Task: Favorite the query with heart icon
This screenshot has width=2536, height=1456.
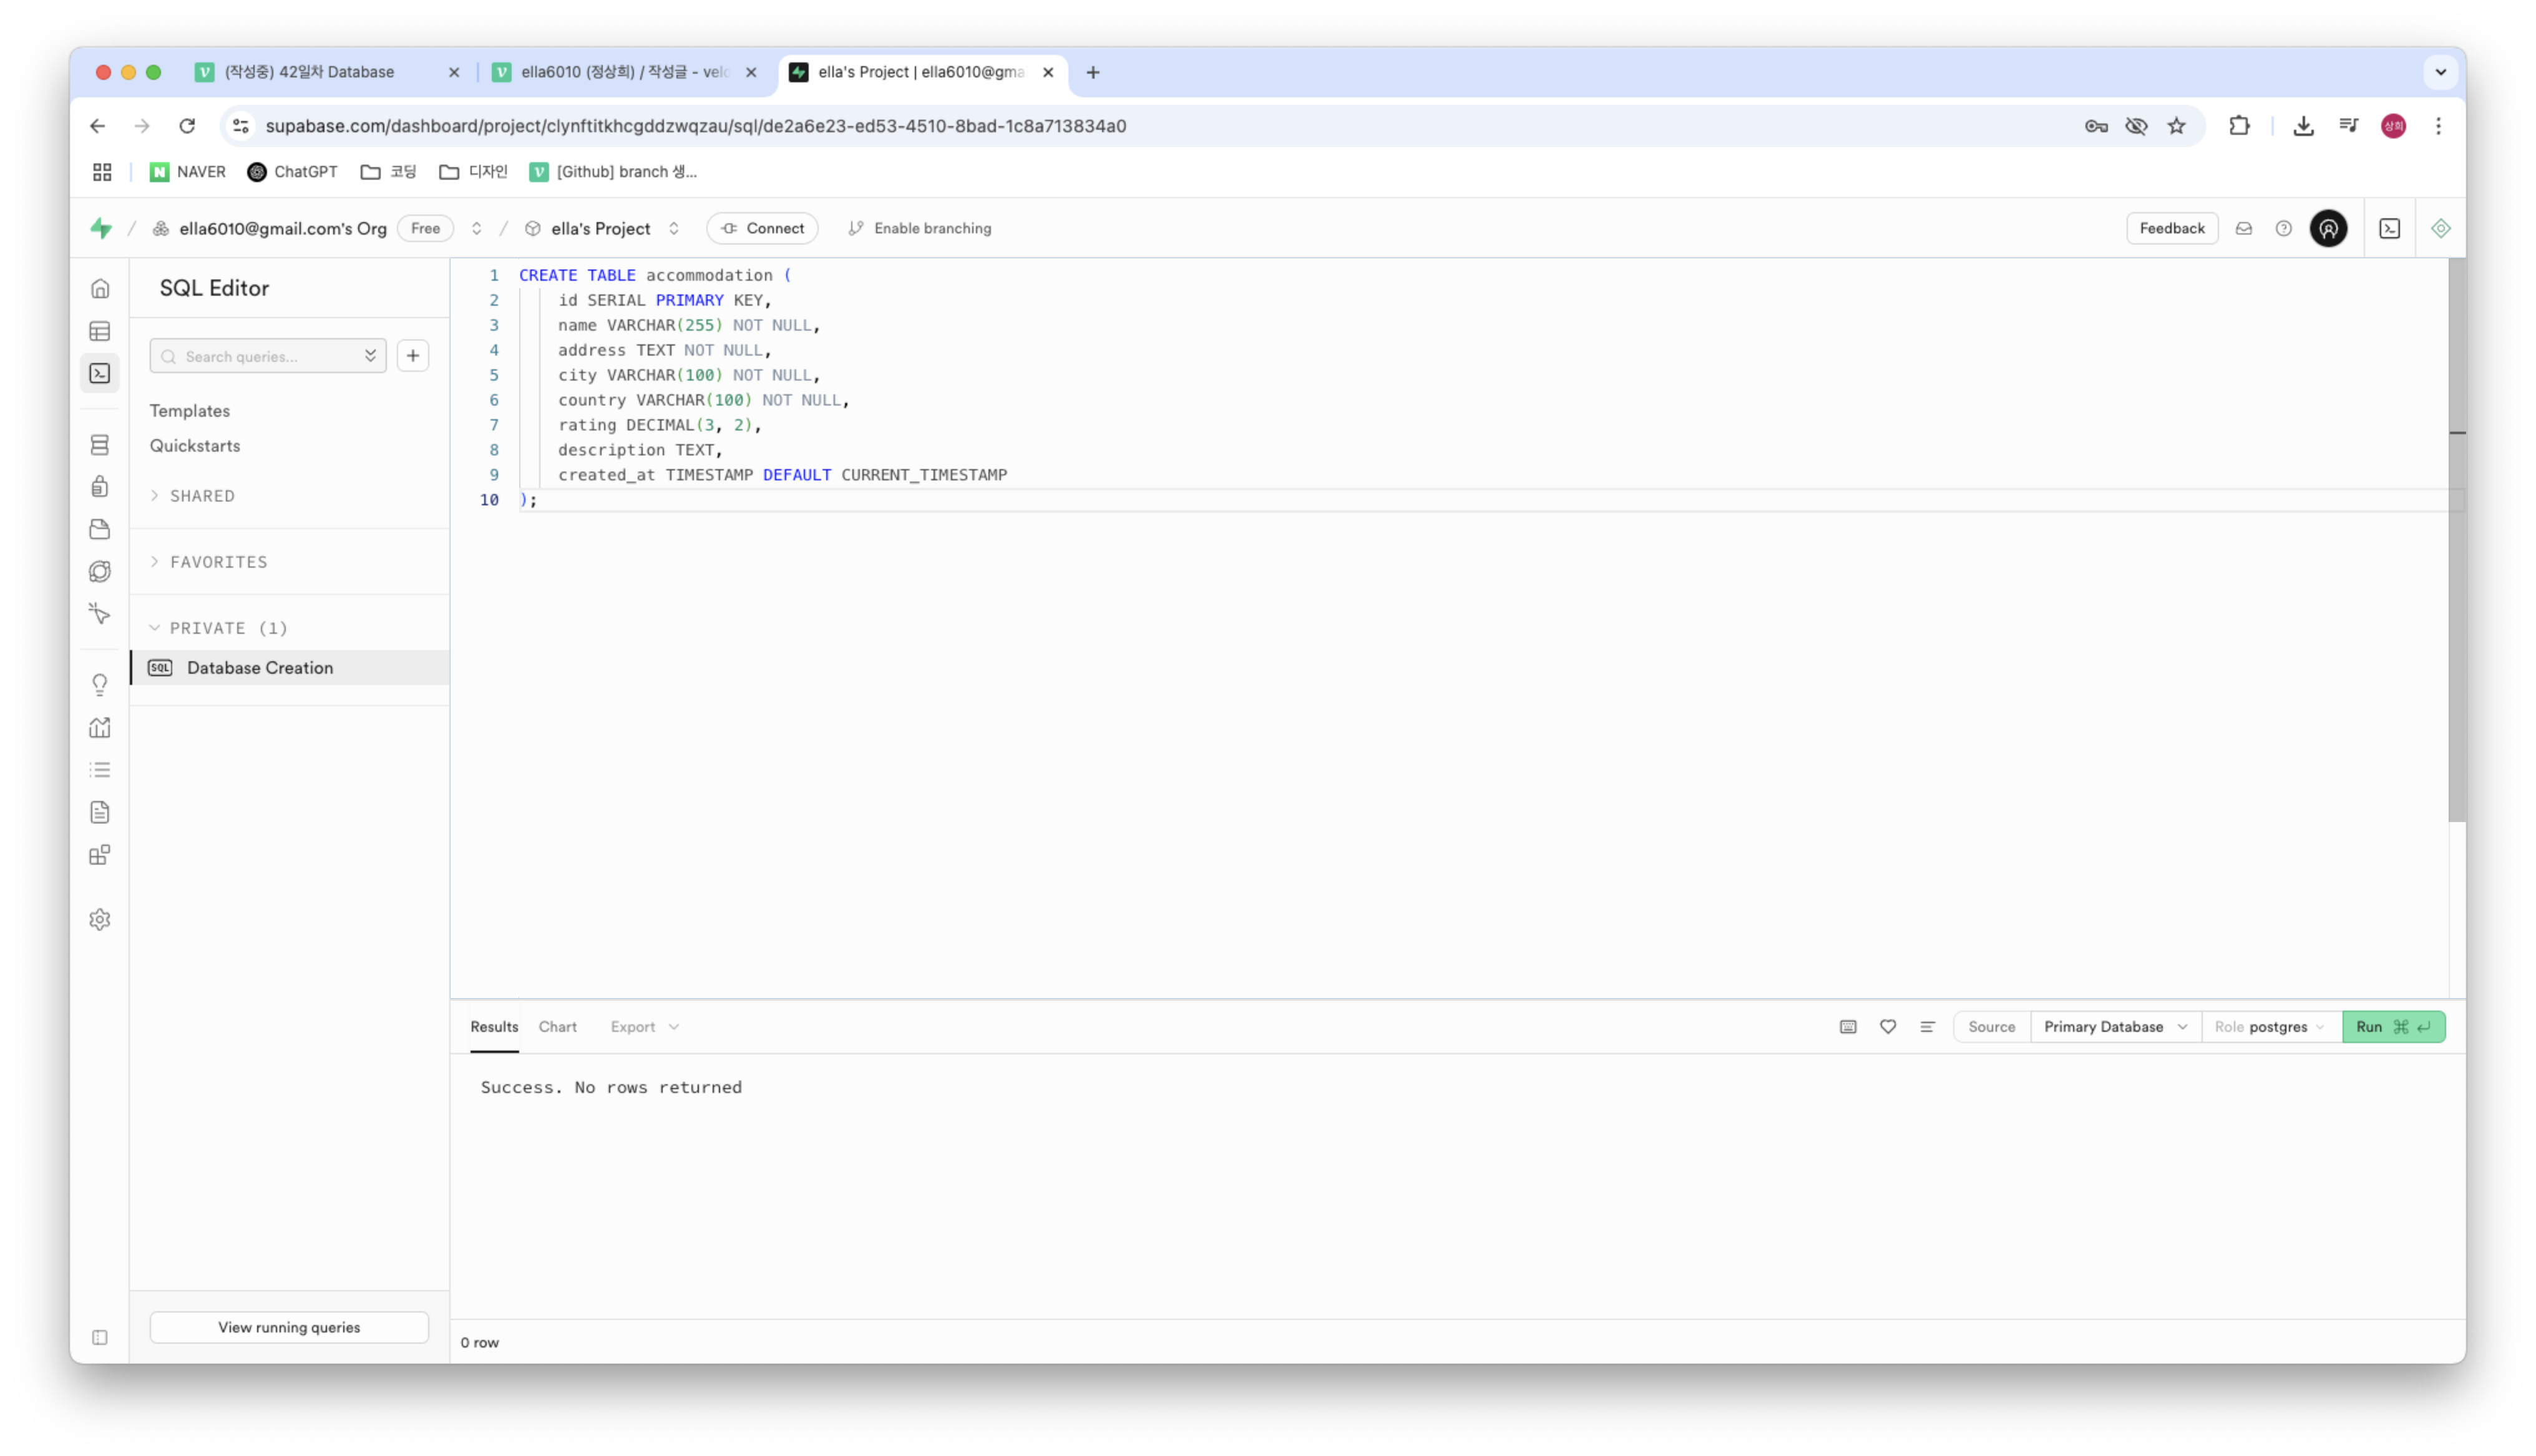Action: (x=1887, y=1027)
